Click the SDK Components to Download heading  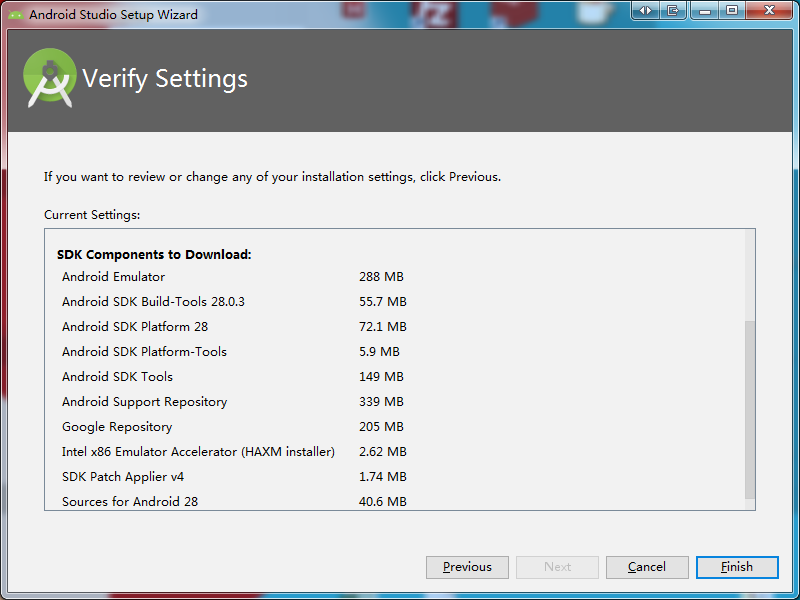tap(154, 255)
